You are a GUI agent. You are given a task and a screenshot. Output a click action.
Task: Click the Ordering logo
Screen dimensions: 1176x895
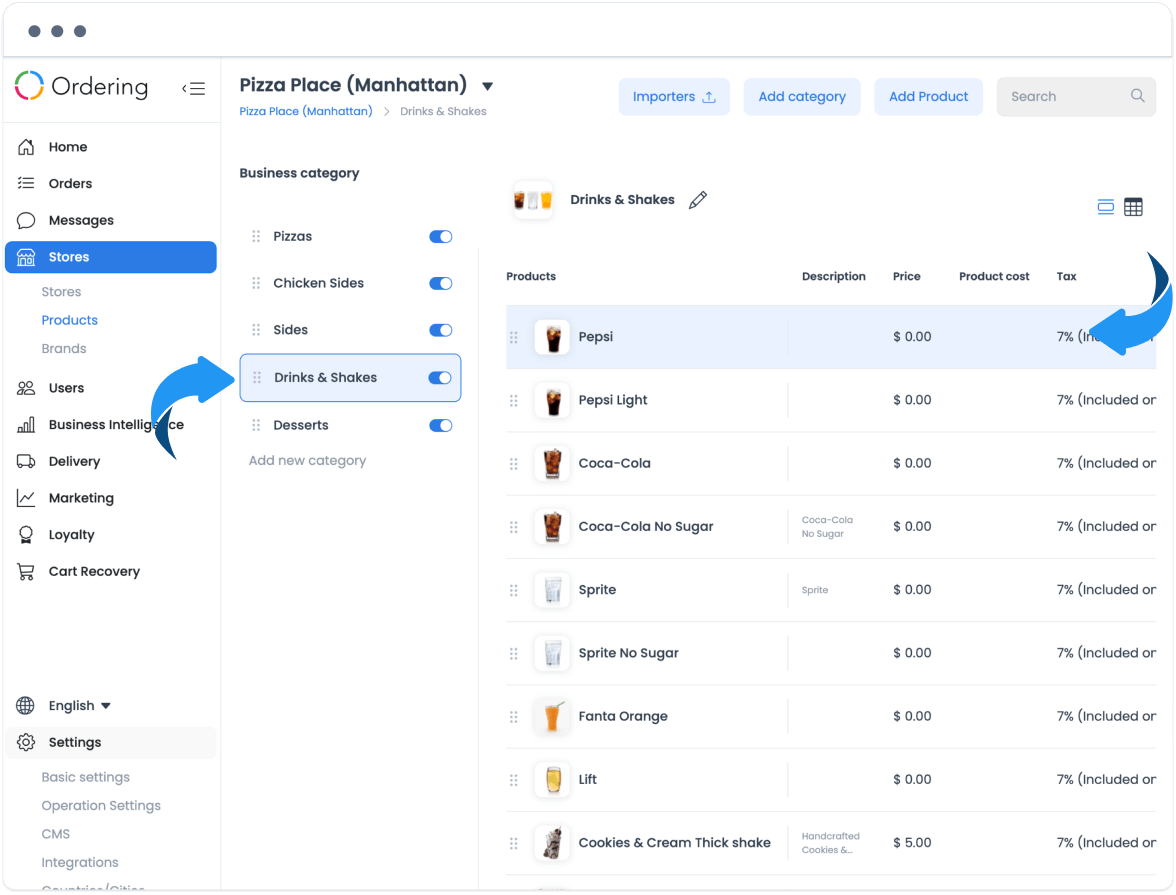(81, 86)
